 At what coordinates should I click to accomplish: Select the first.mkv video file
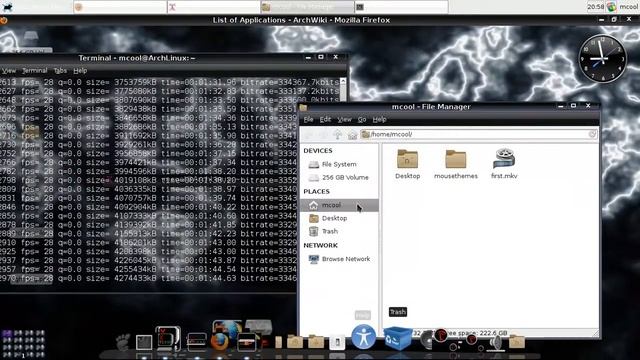click(x=504, y=164)
